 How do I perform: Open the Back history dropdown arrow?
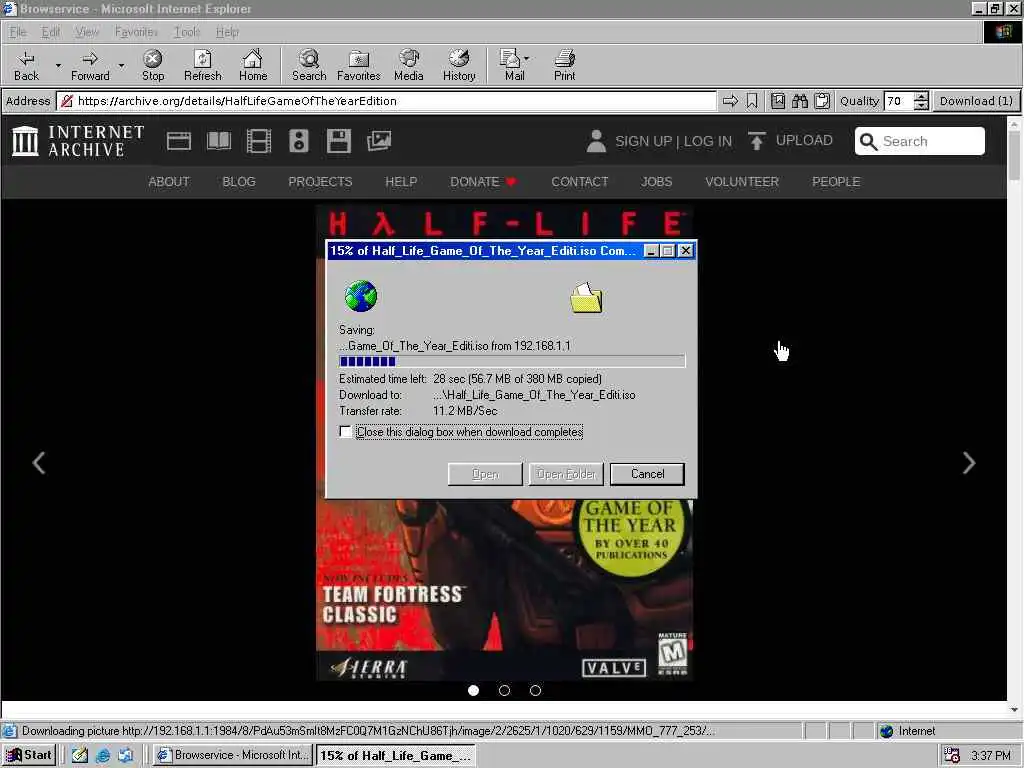tap(57, 66)
